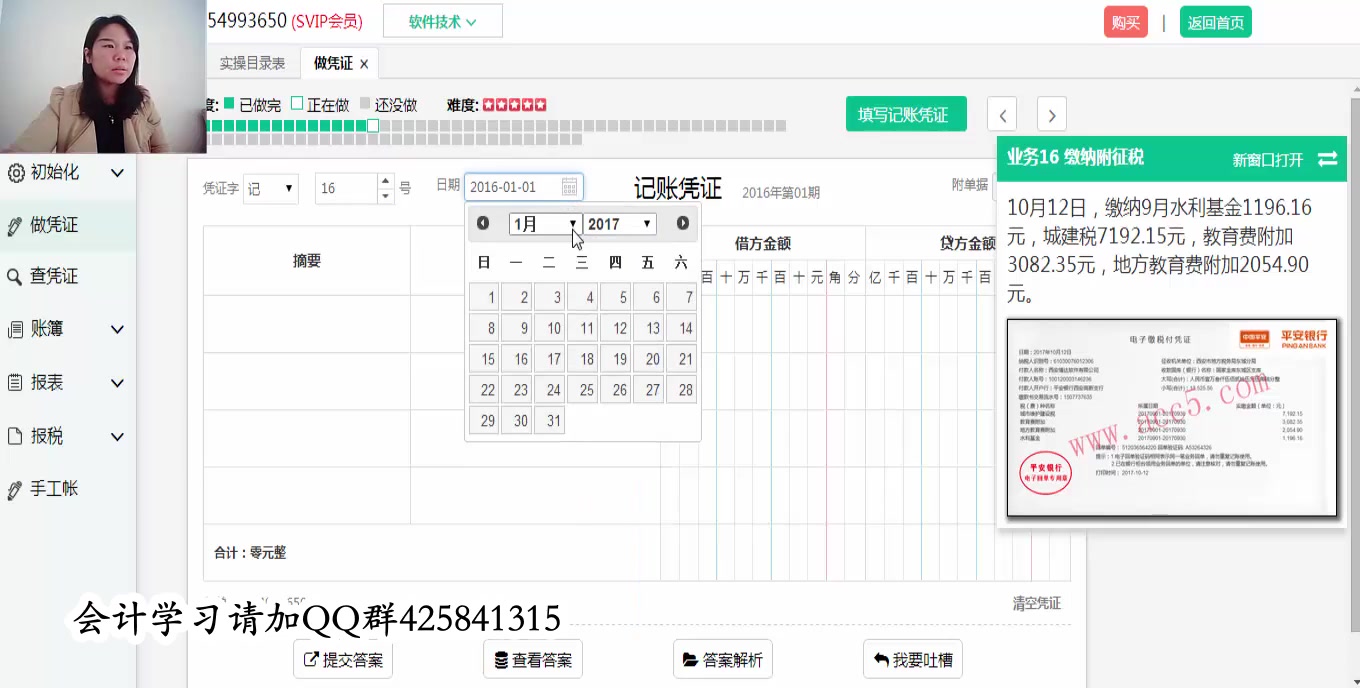Screen dimensions: 1360x688
Task: Expand the 账簿 sidebar menu
Action: [x=116, y=328]
